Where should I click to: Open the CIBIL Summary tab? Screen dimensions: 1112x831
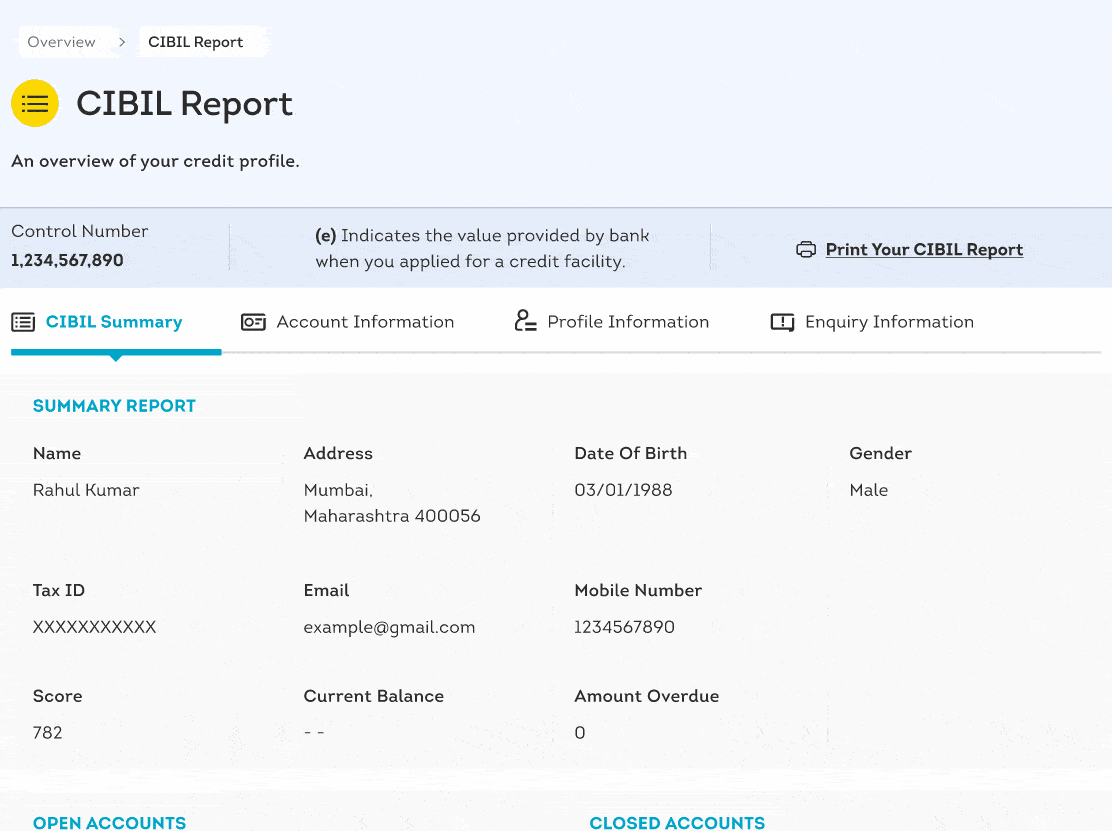tap(116, 323)
